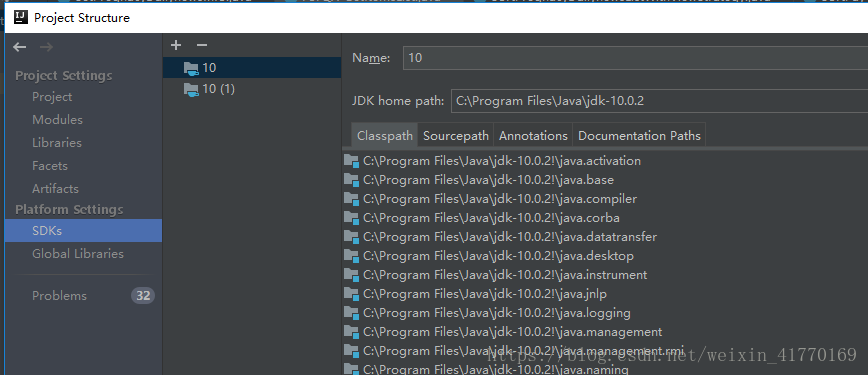Open Global Libraries page

coord(78,254)
